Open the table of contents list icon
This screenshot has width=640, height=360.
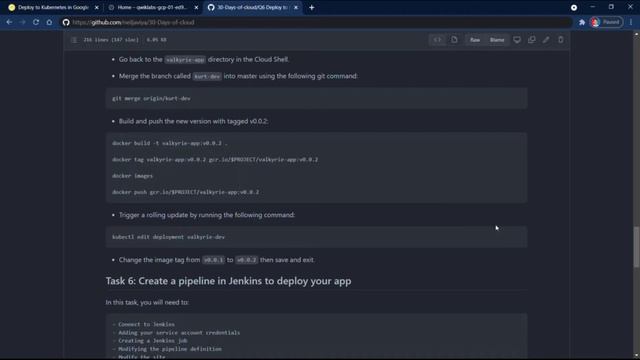click(x=74, y=40)
